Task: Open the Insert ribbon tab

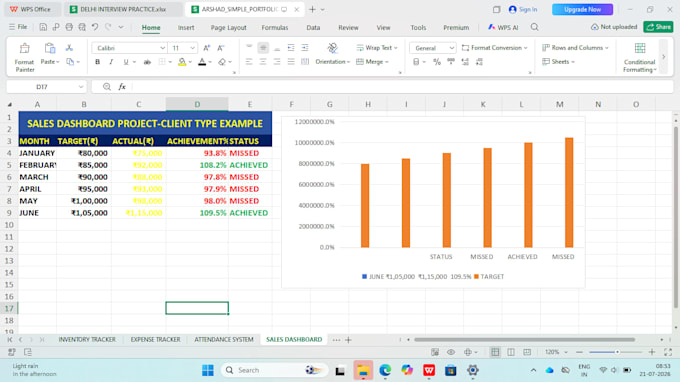Action: (x=186, y=27)
